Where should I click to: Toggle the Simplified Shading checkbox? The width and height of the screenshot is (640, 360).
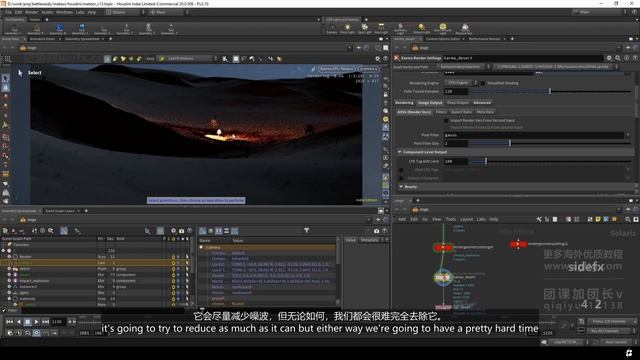[483, 83]
